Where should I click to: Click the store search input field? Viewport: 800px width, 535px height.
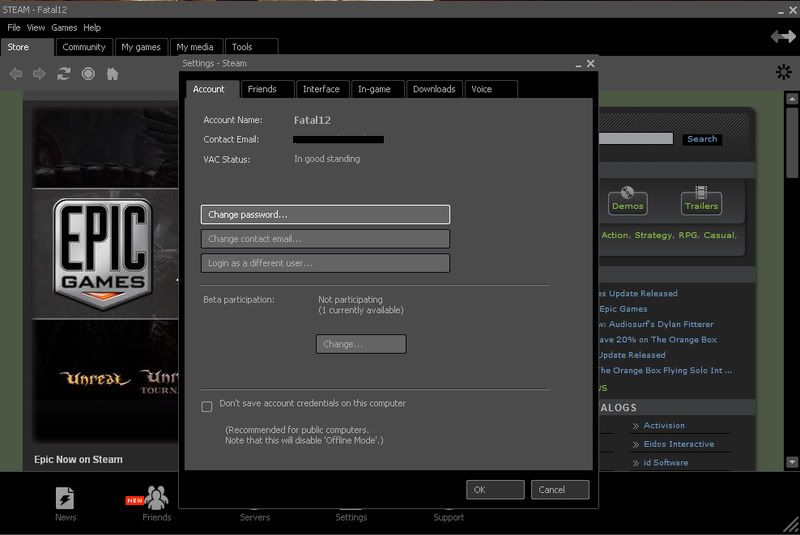click(636, 139)
